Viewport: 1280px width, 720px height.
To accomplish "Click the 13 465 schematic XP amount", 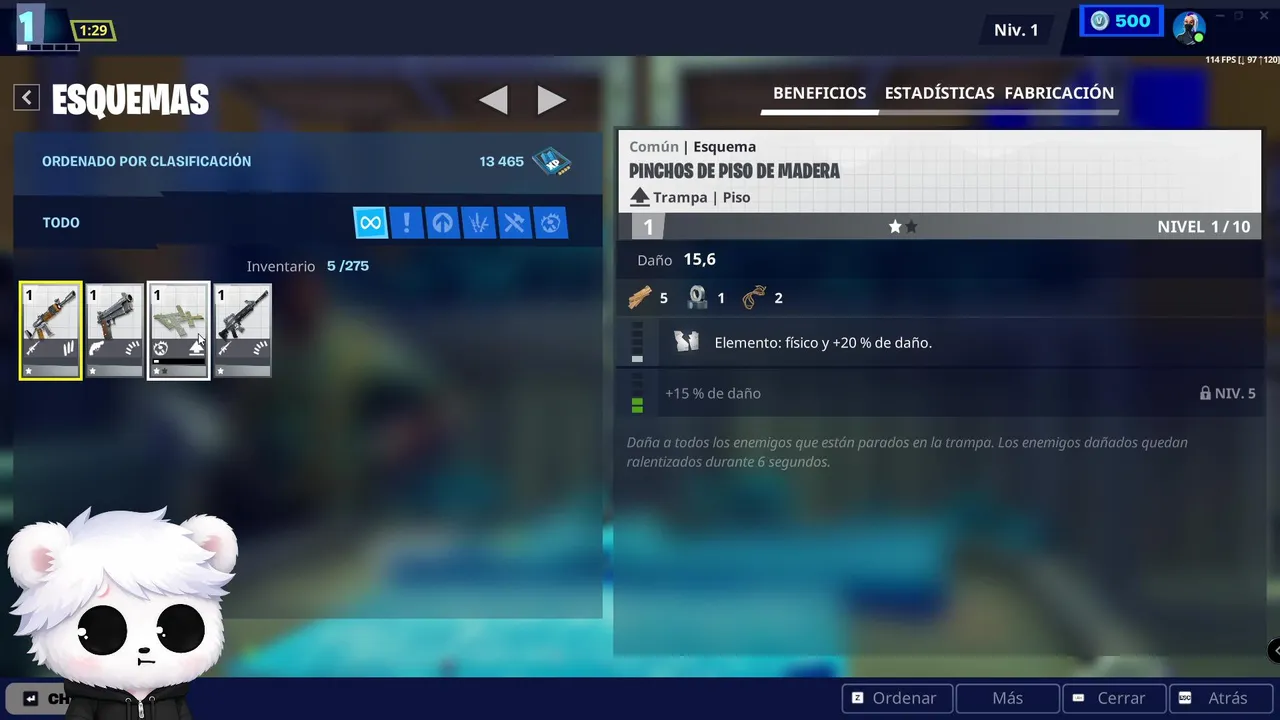I will point(501,161).
